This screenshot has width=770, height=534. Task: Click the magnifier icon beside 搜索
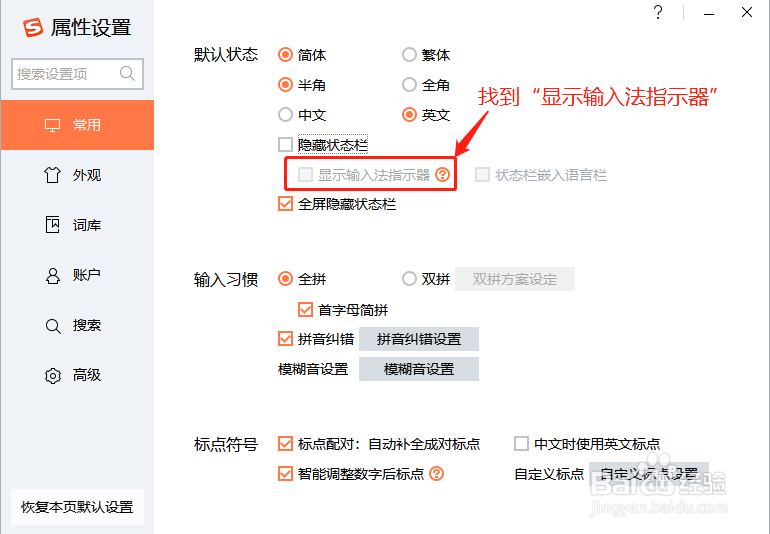click(x=53, y=326)
